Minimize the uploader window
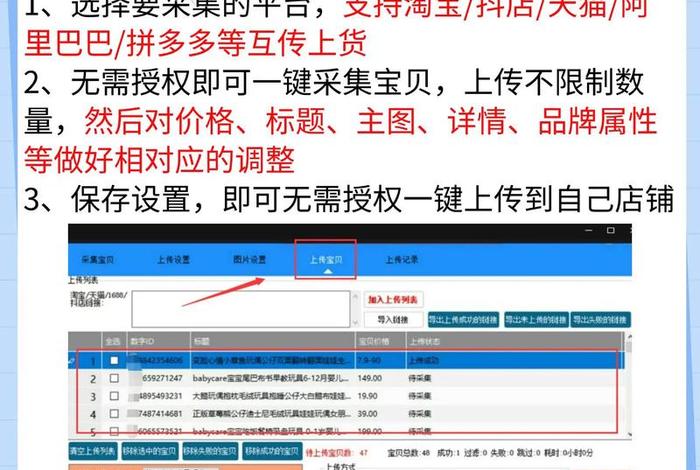This screenshot has width=700, height=470. [x=588, y=230]
